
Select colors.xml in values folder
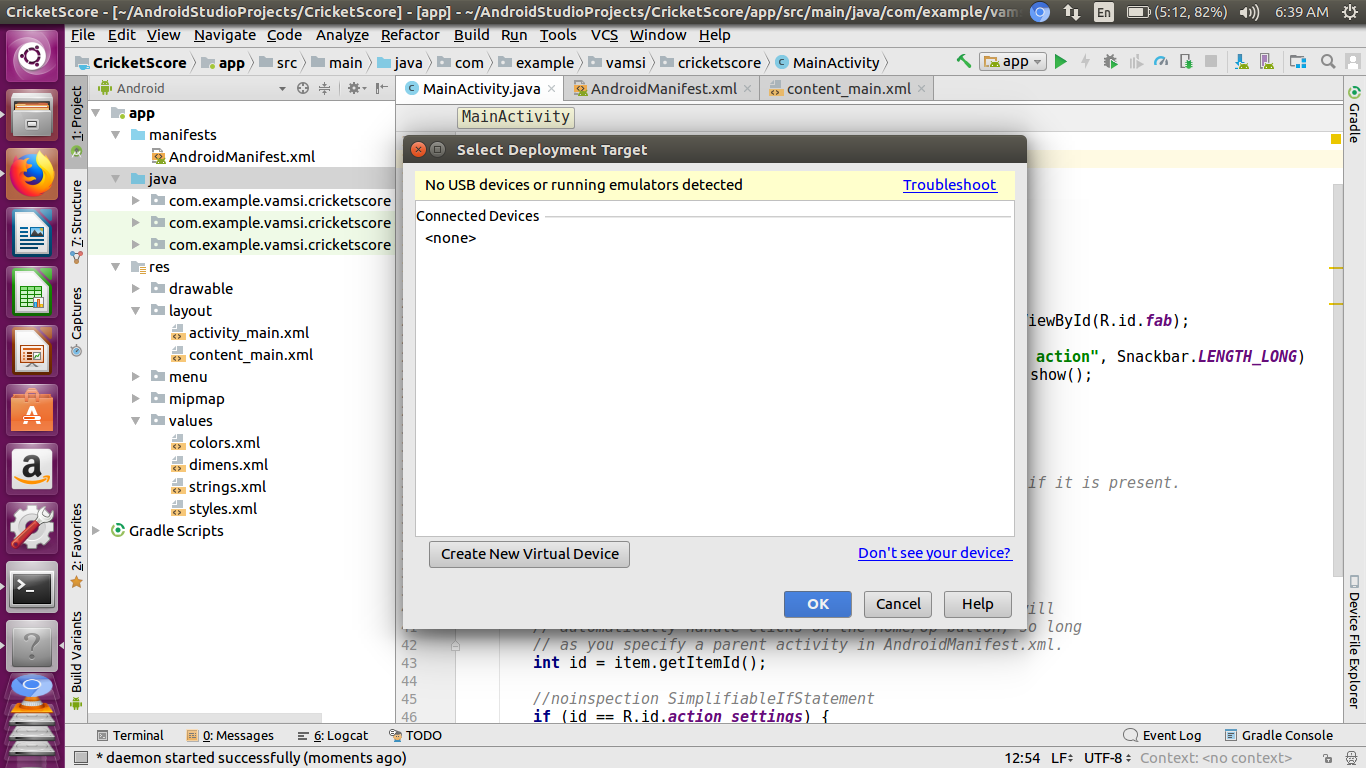pyautogui.click(x=224, y=443)
